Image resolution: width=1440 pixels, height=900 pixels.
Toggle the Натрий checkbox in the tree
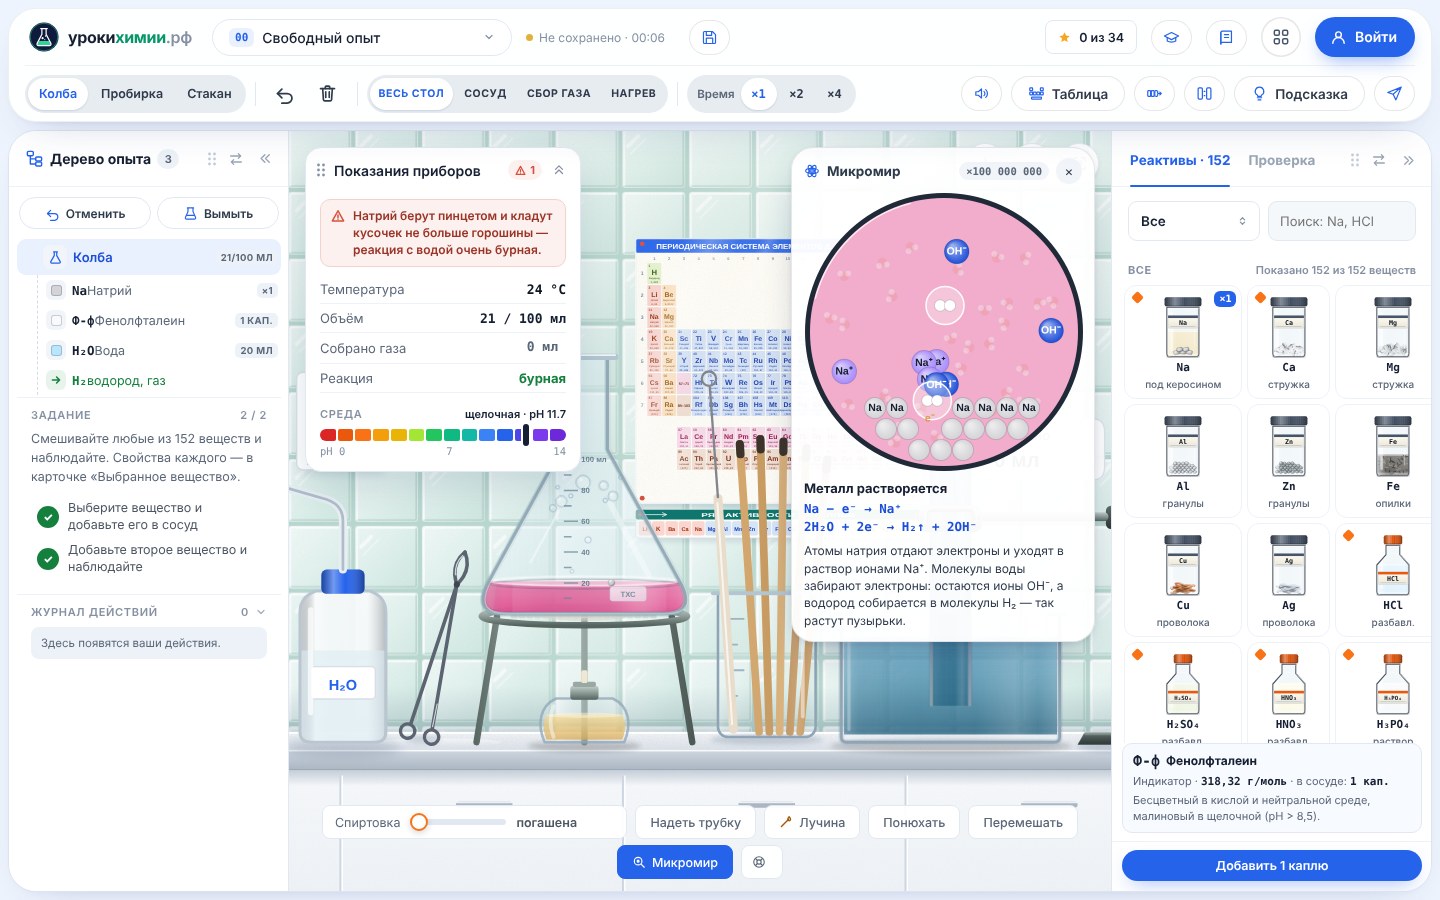(57, 291)
